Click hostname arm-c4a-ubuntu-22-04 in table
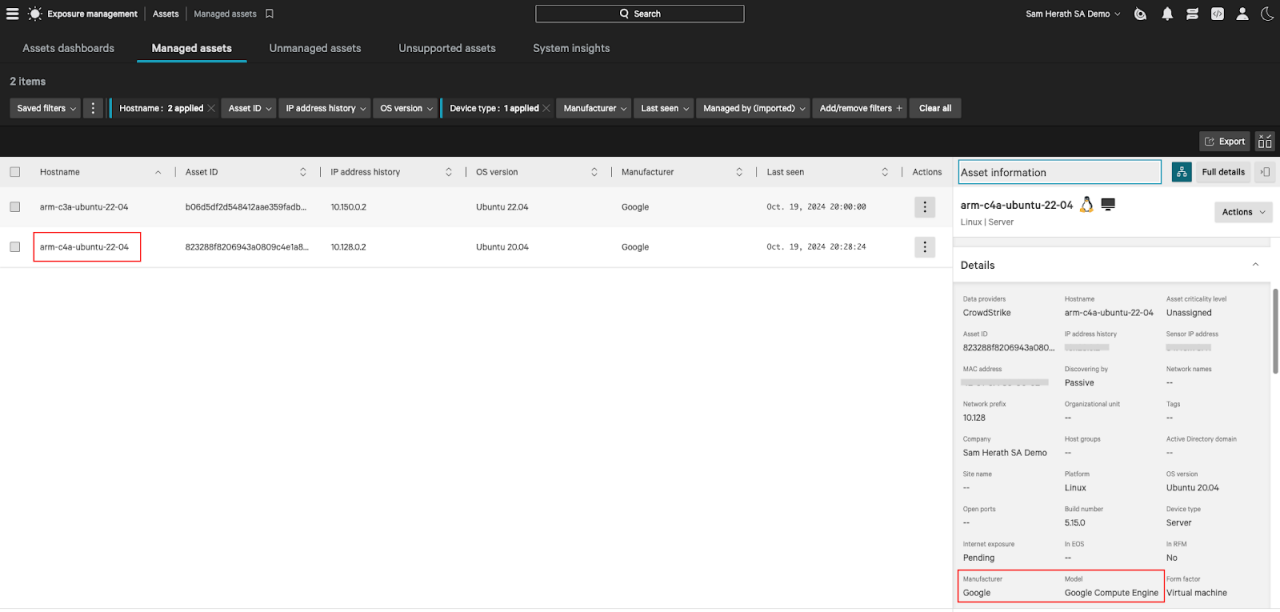Viewport: 1280px width, 612px height. coord(84,247)
